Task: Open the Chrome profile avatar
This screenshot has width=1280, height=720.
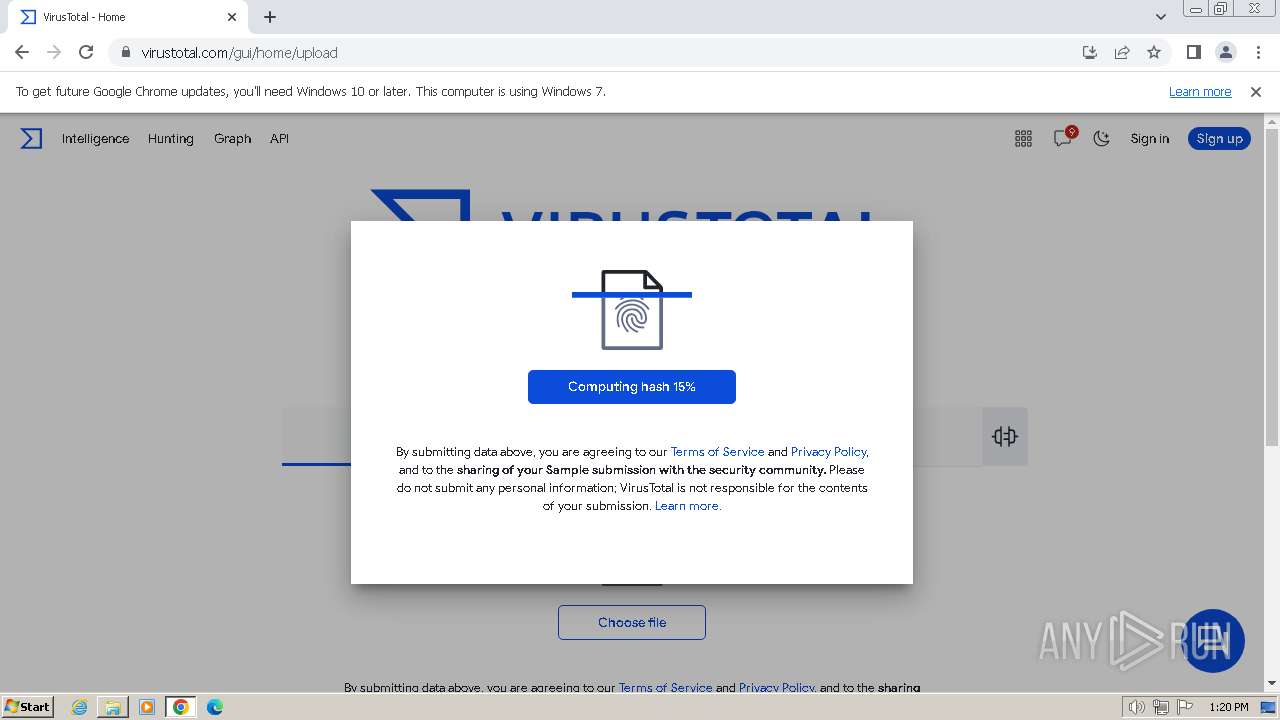Action: tap(1226, 53)
